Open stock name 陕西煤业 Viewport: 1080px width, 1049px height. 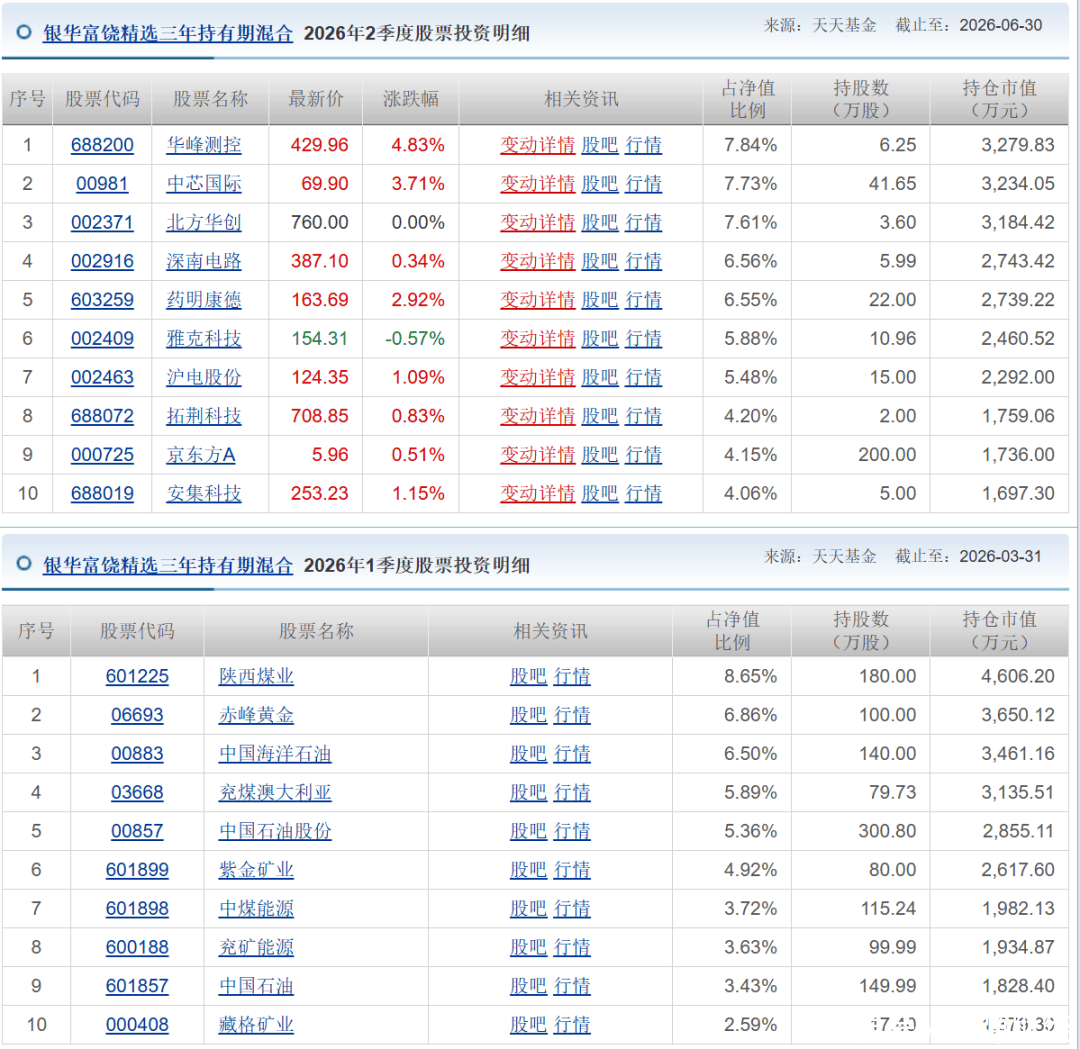(256, 676)
